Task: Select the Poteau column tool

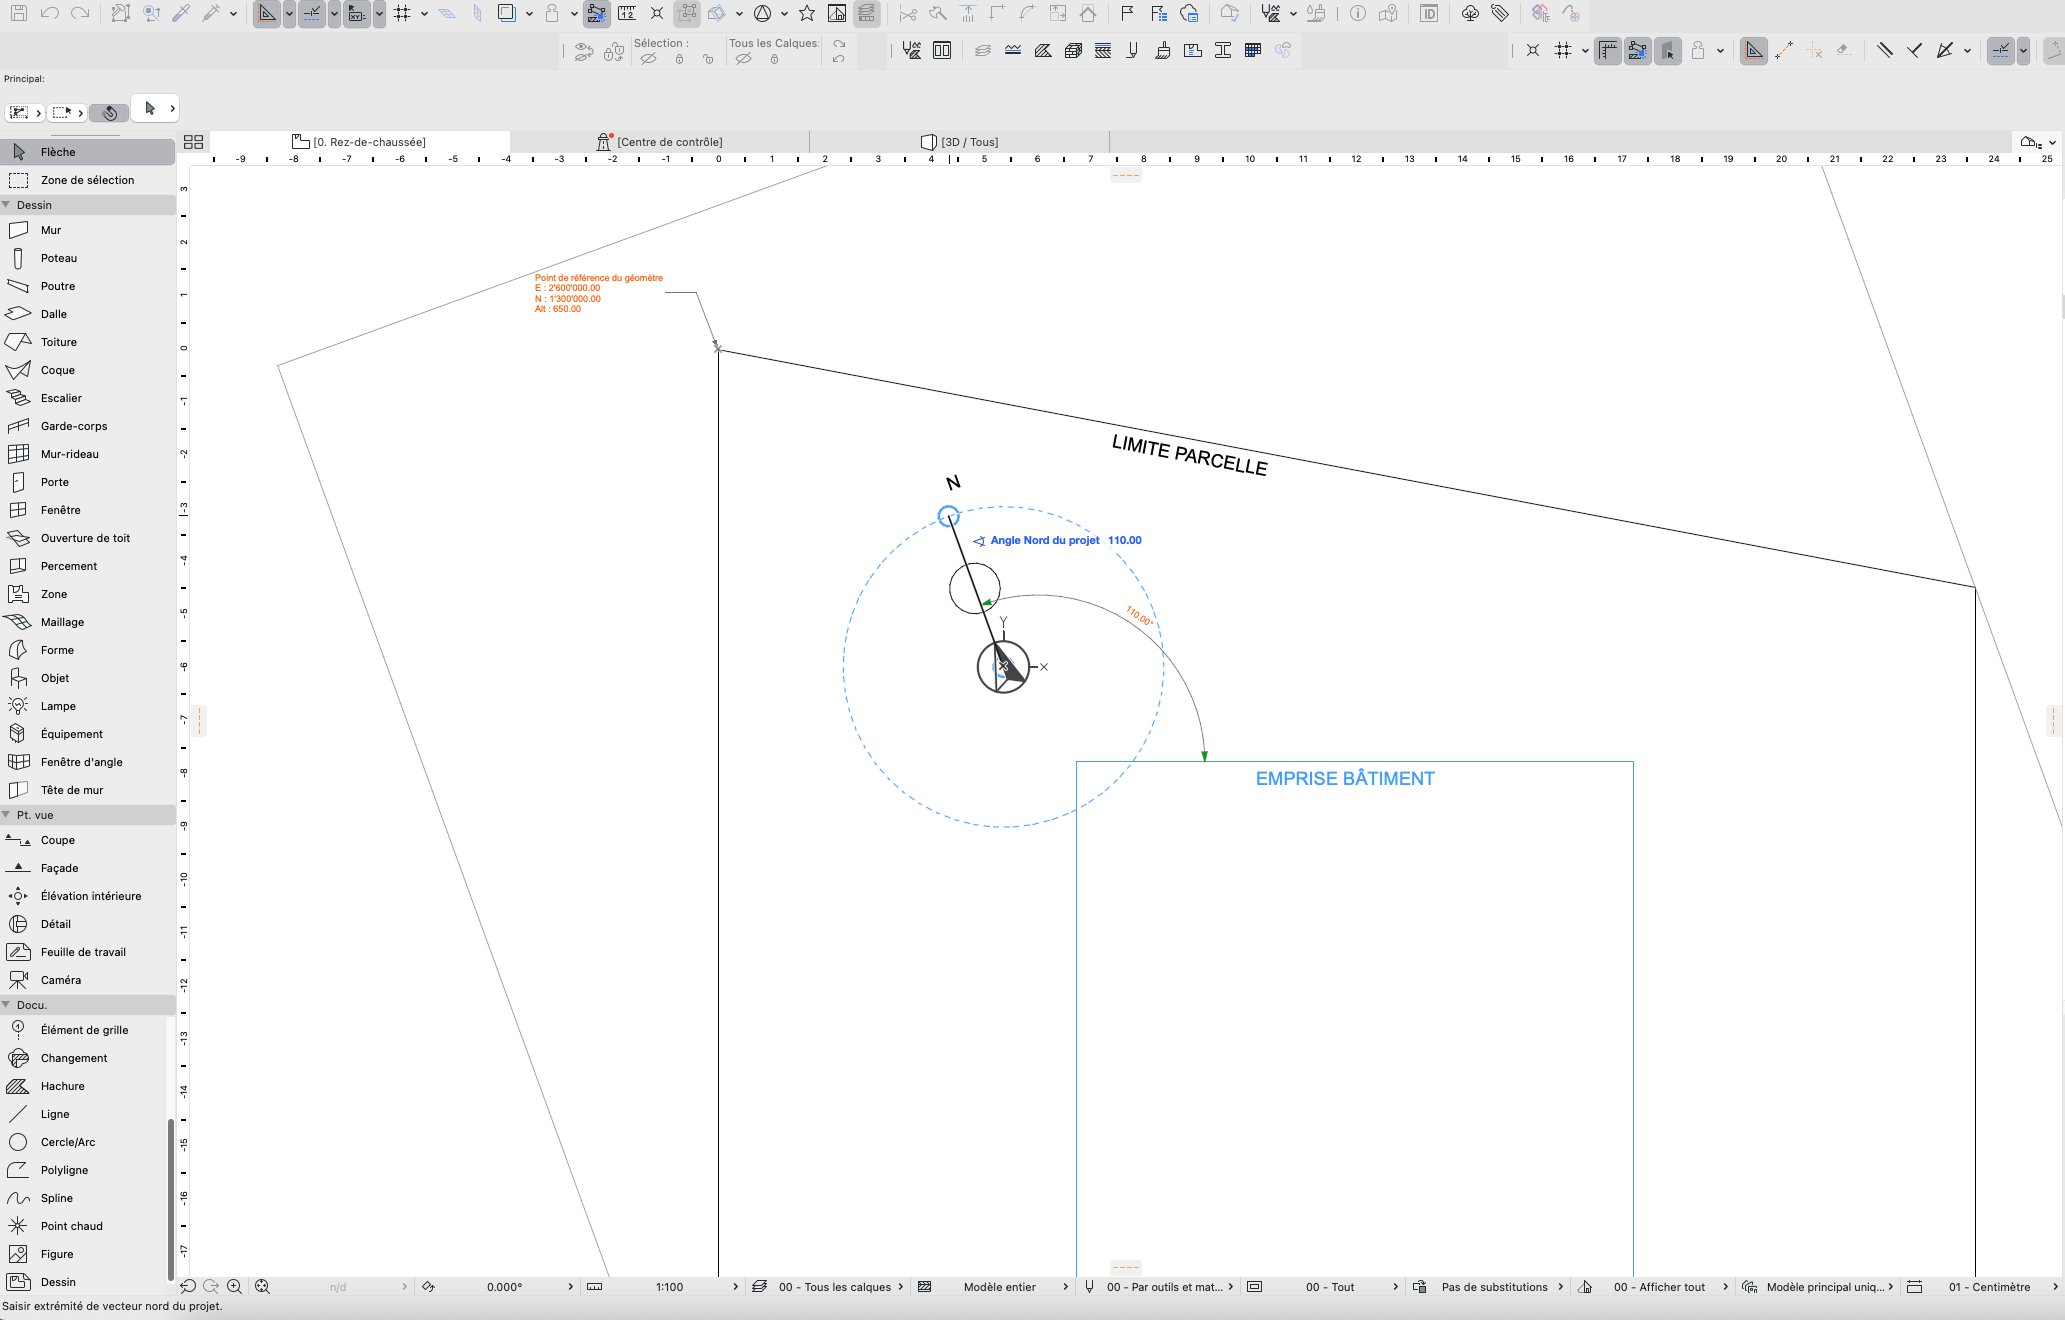Action: 88,258
